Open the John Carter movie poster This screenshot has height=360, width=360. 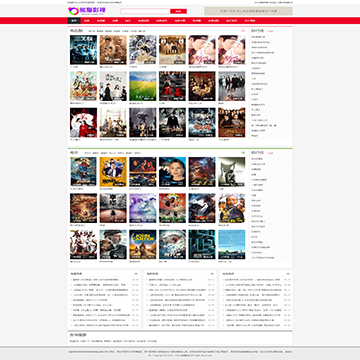[x=143, y=244]
